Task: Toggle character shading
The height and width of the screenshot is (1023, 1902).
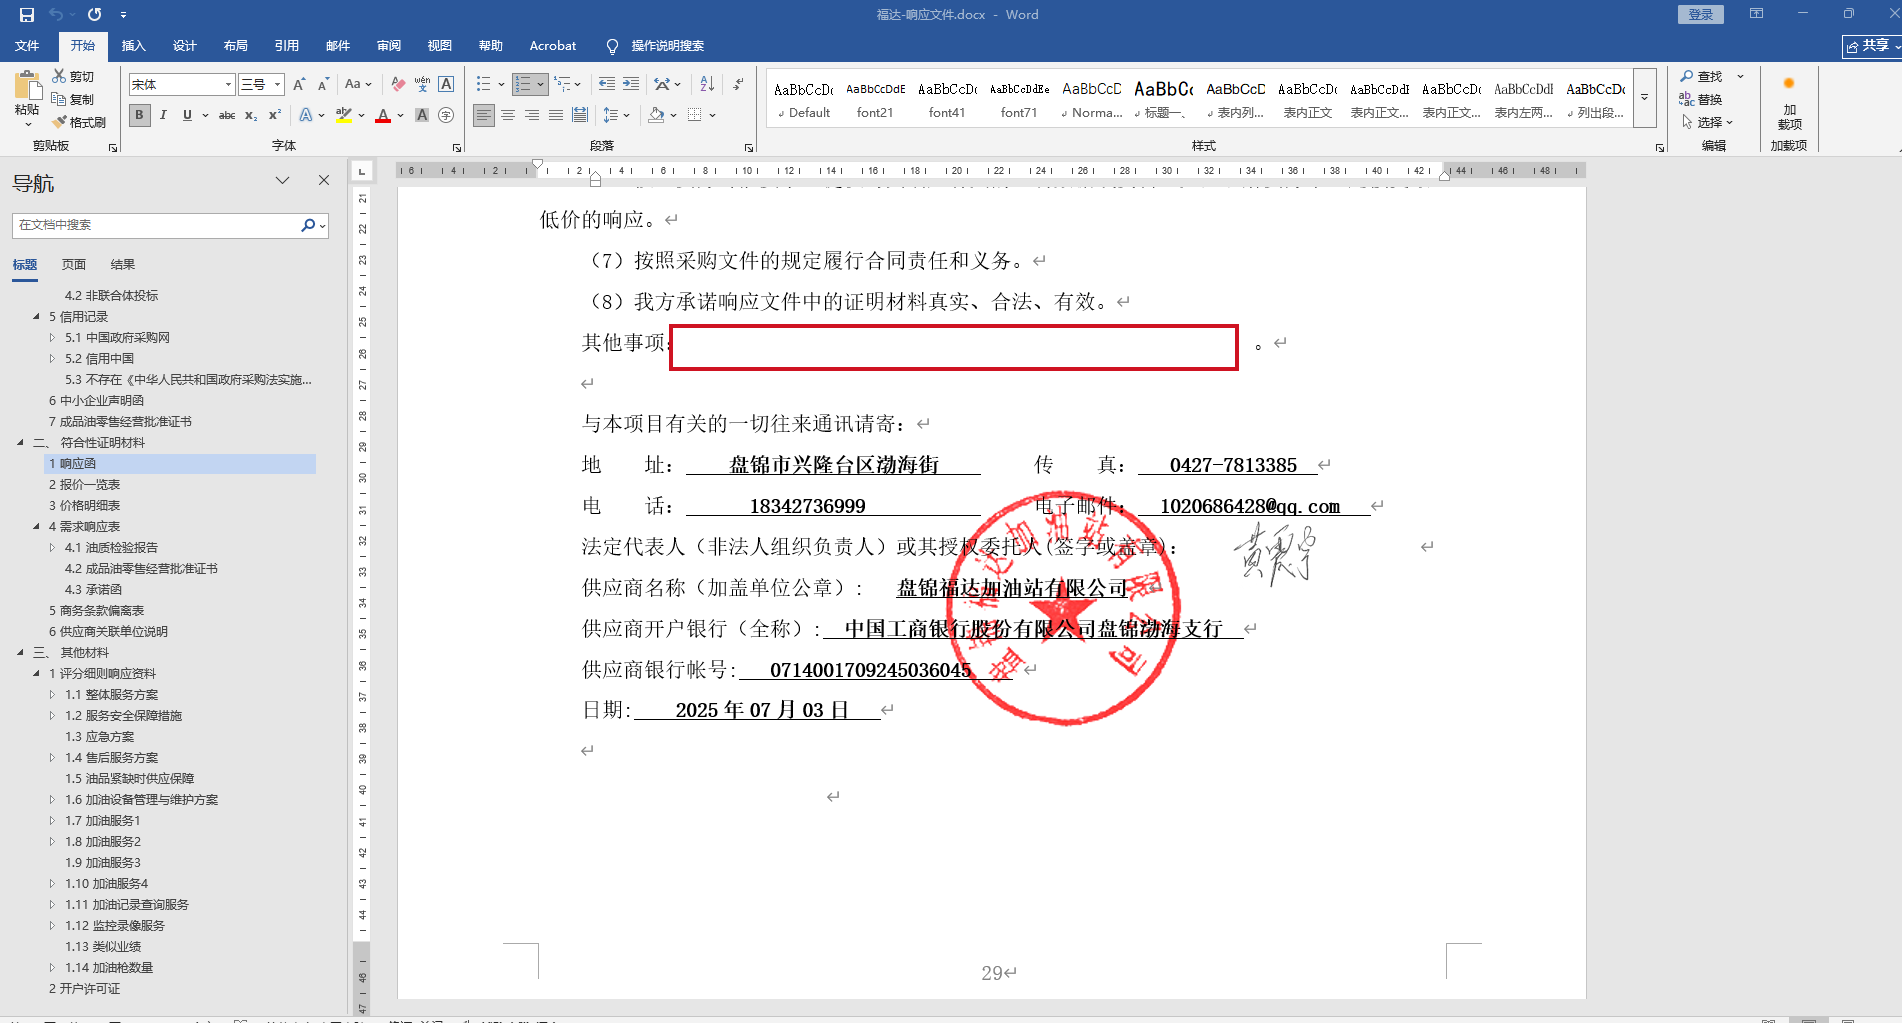Action: tap(422, 115)
